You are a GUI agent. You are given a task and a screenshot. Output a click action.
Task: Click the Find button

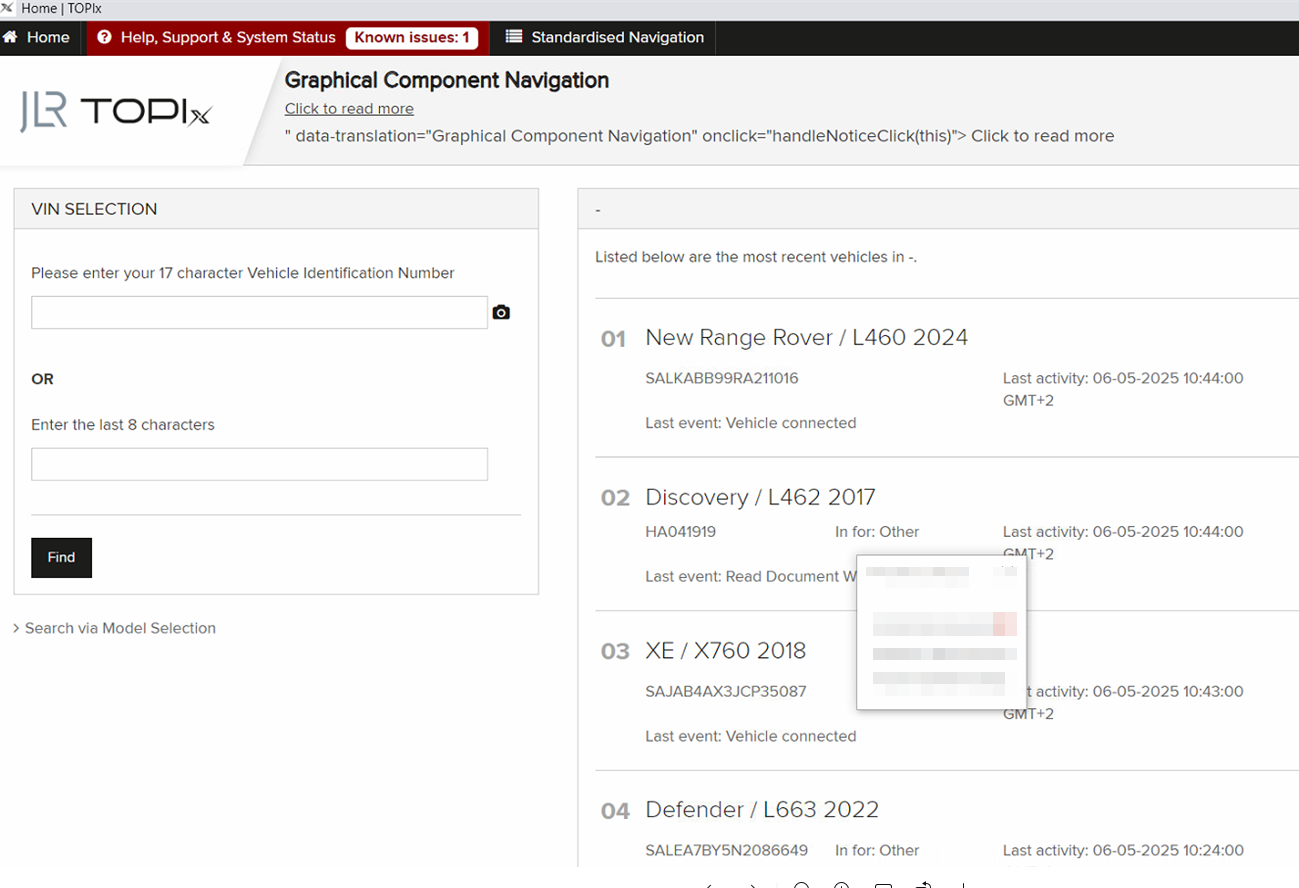61,558
